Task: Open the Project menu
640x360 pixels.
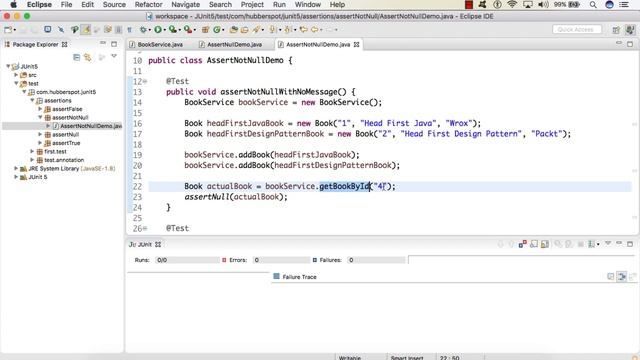Action: click(252, 4)
